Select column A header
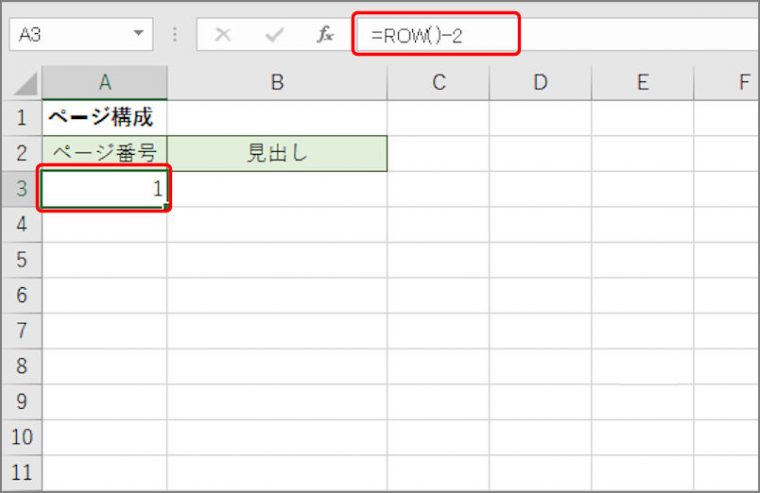 coord(105,83)
